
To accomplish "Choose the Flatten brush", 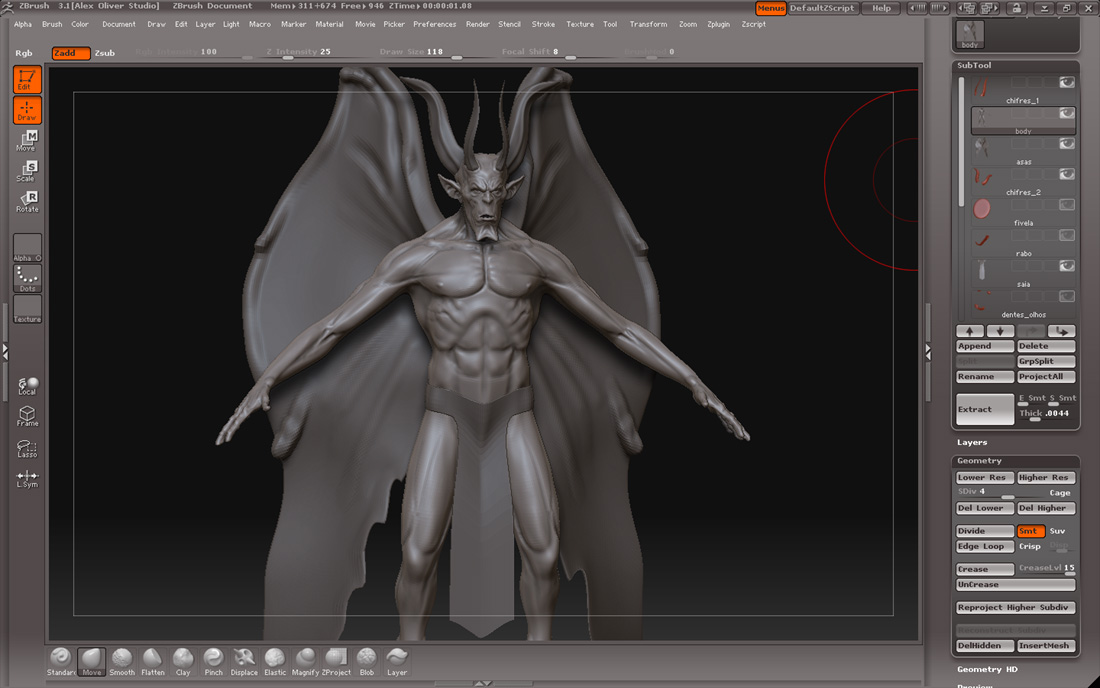I will (x=152, y=661).
